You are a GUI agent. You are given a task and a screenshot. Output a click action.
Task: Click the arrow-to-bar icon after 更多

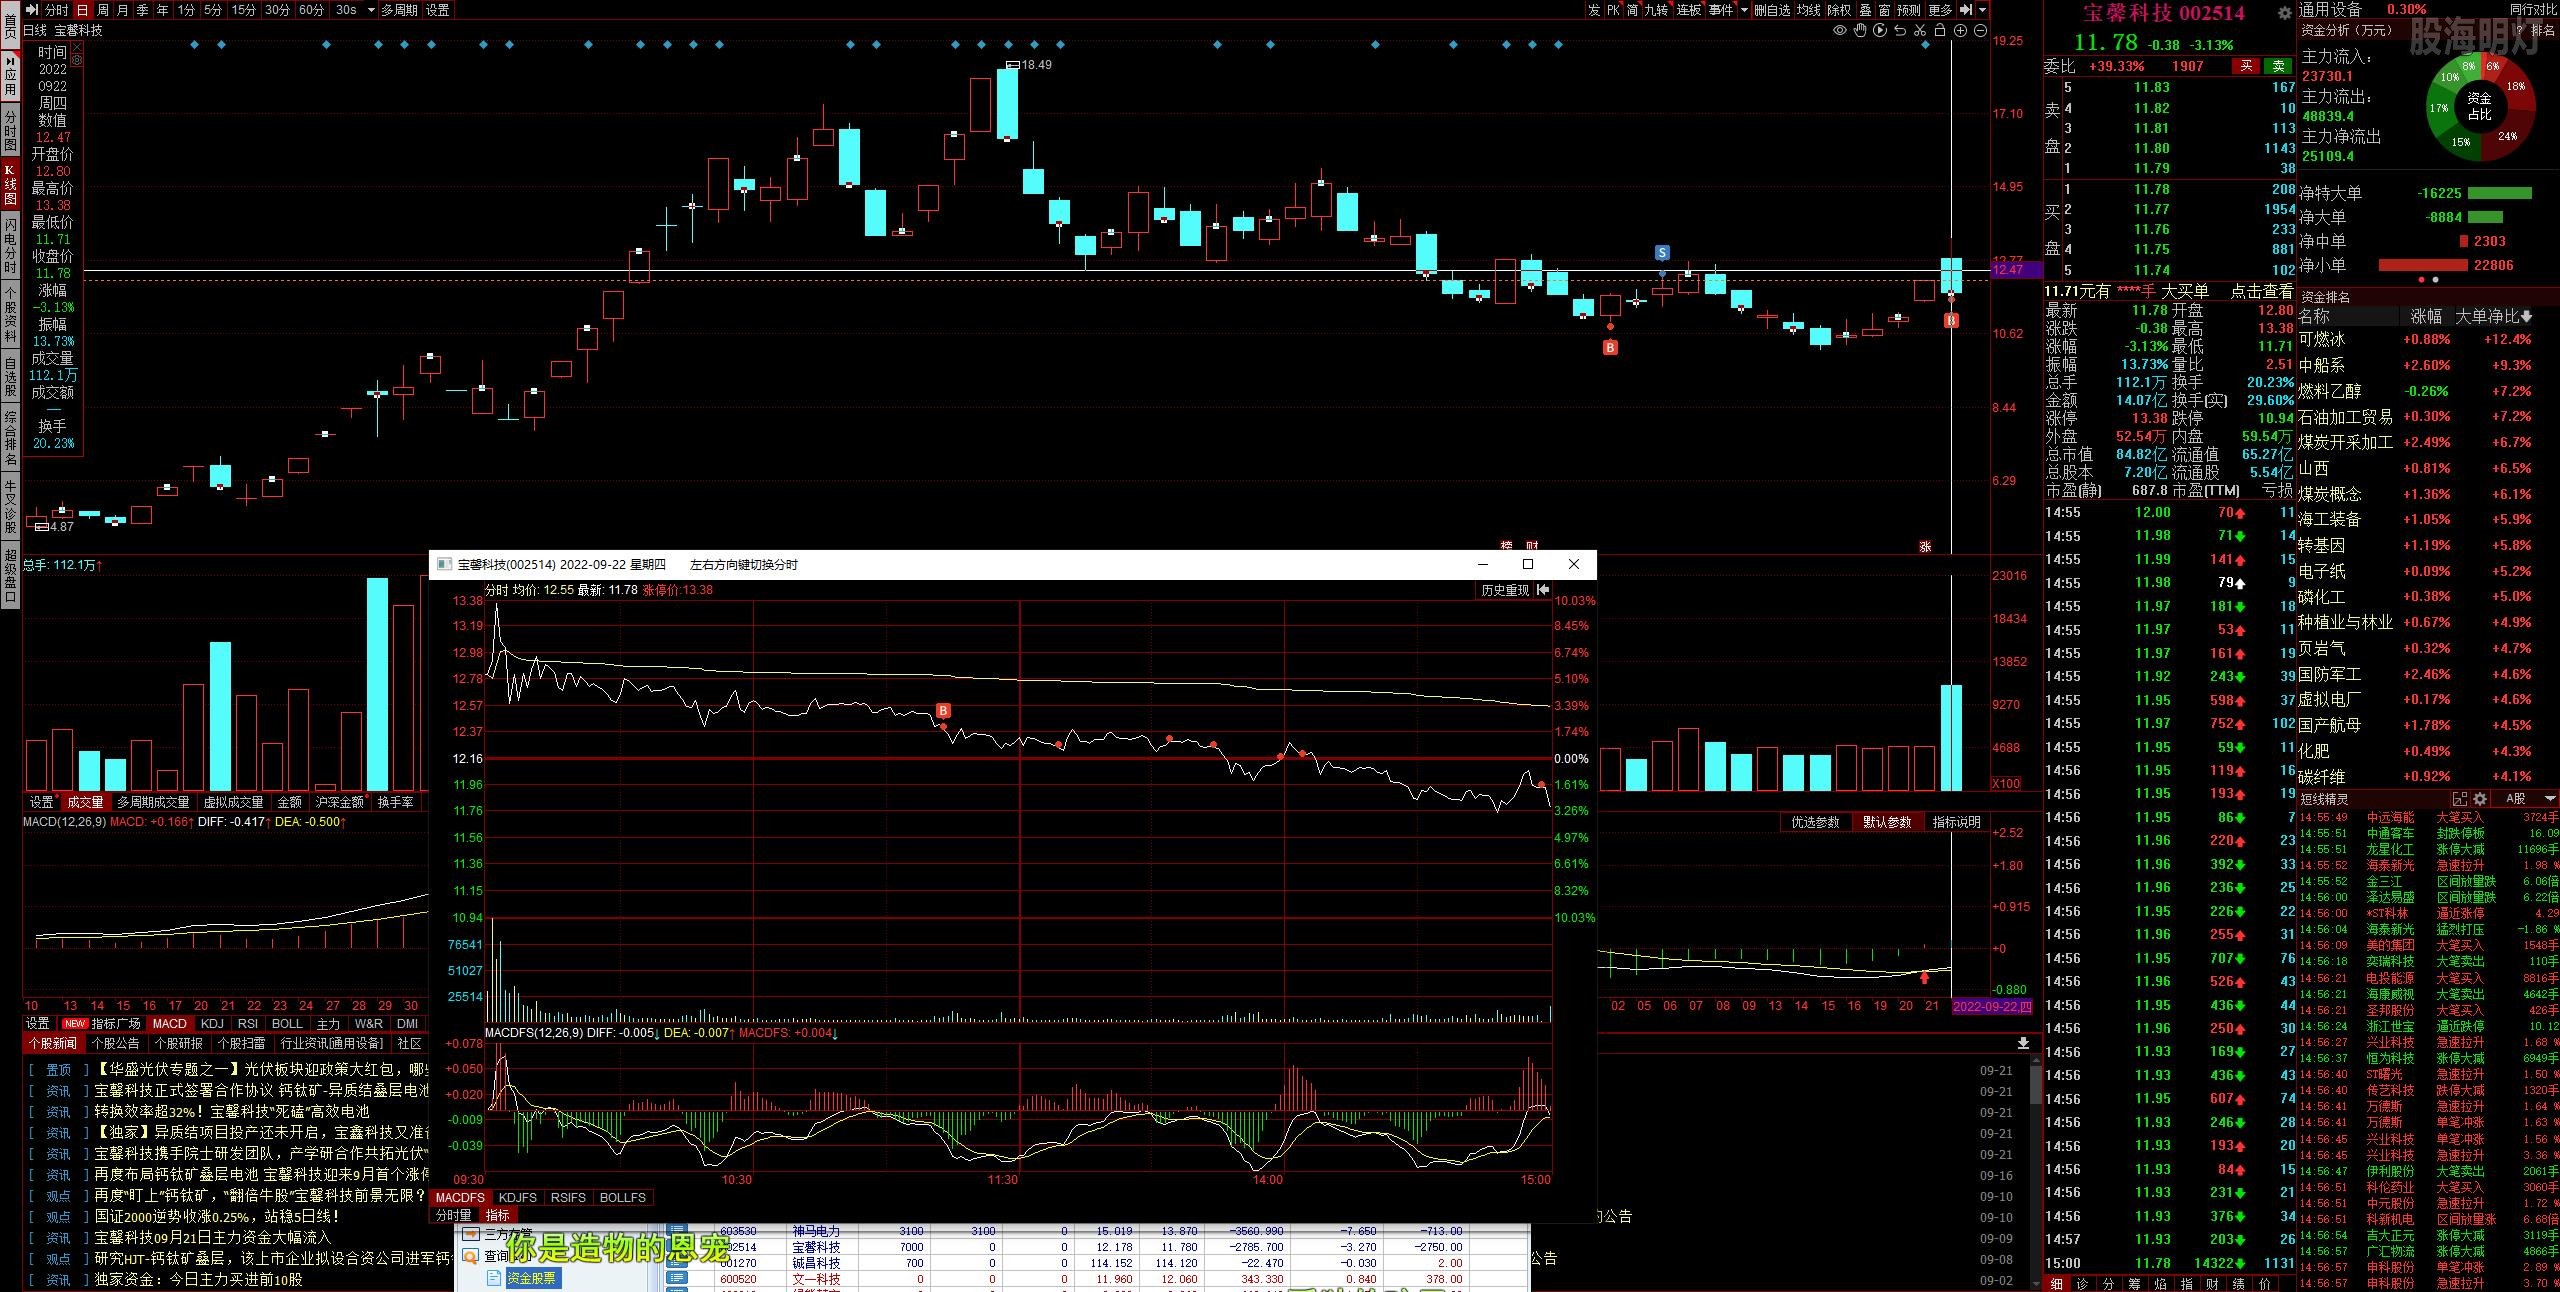tap(1966, 10)
